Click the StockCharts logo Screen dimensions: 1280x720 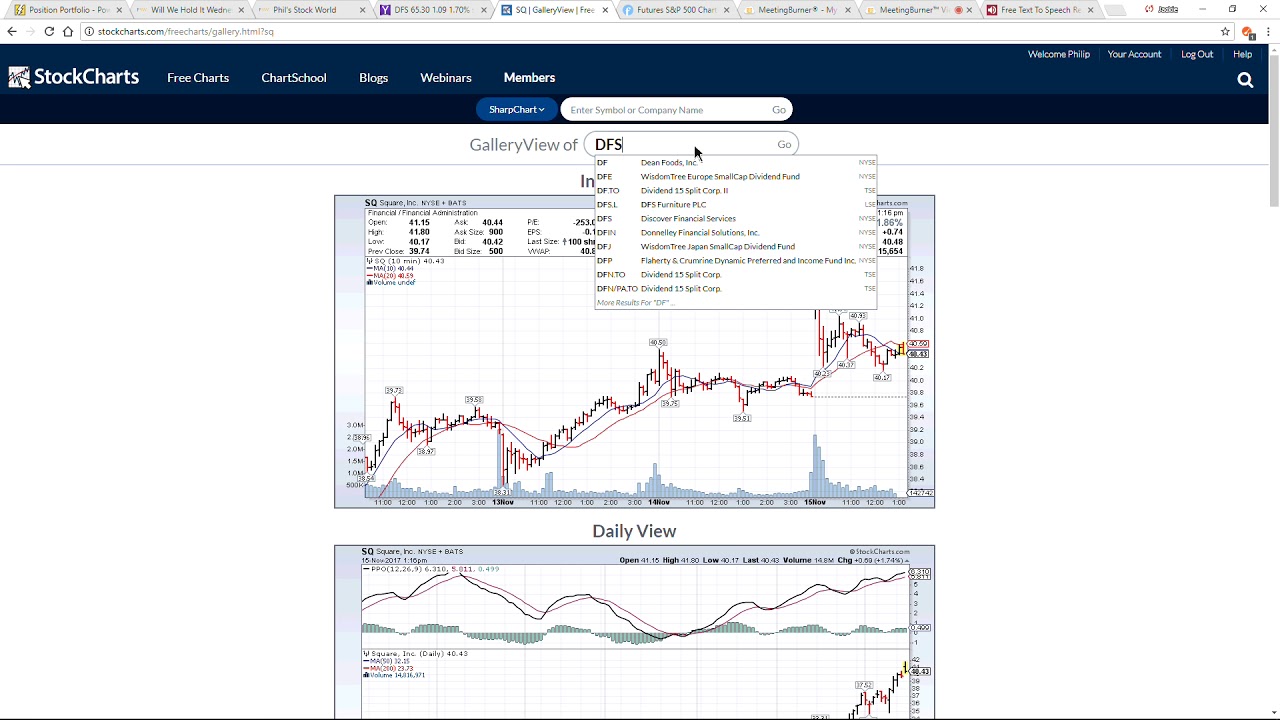coord(73,77)
